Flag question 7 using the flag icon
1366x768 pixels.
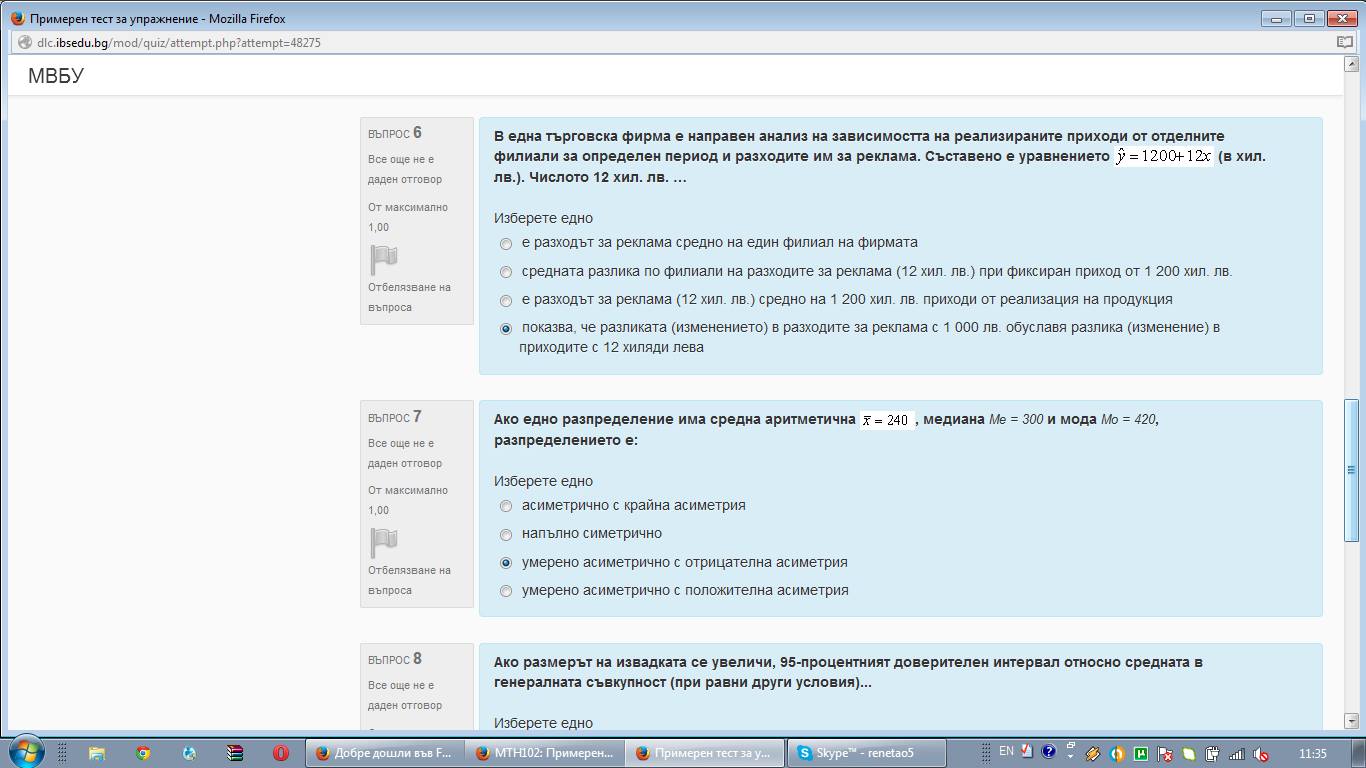[x=384, y=543]
